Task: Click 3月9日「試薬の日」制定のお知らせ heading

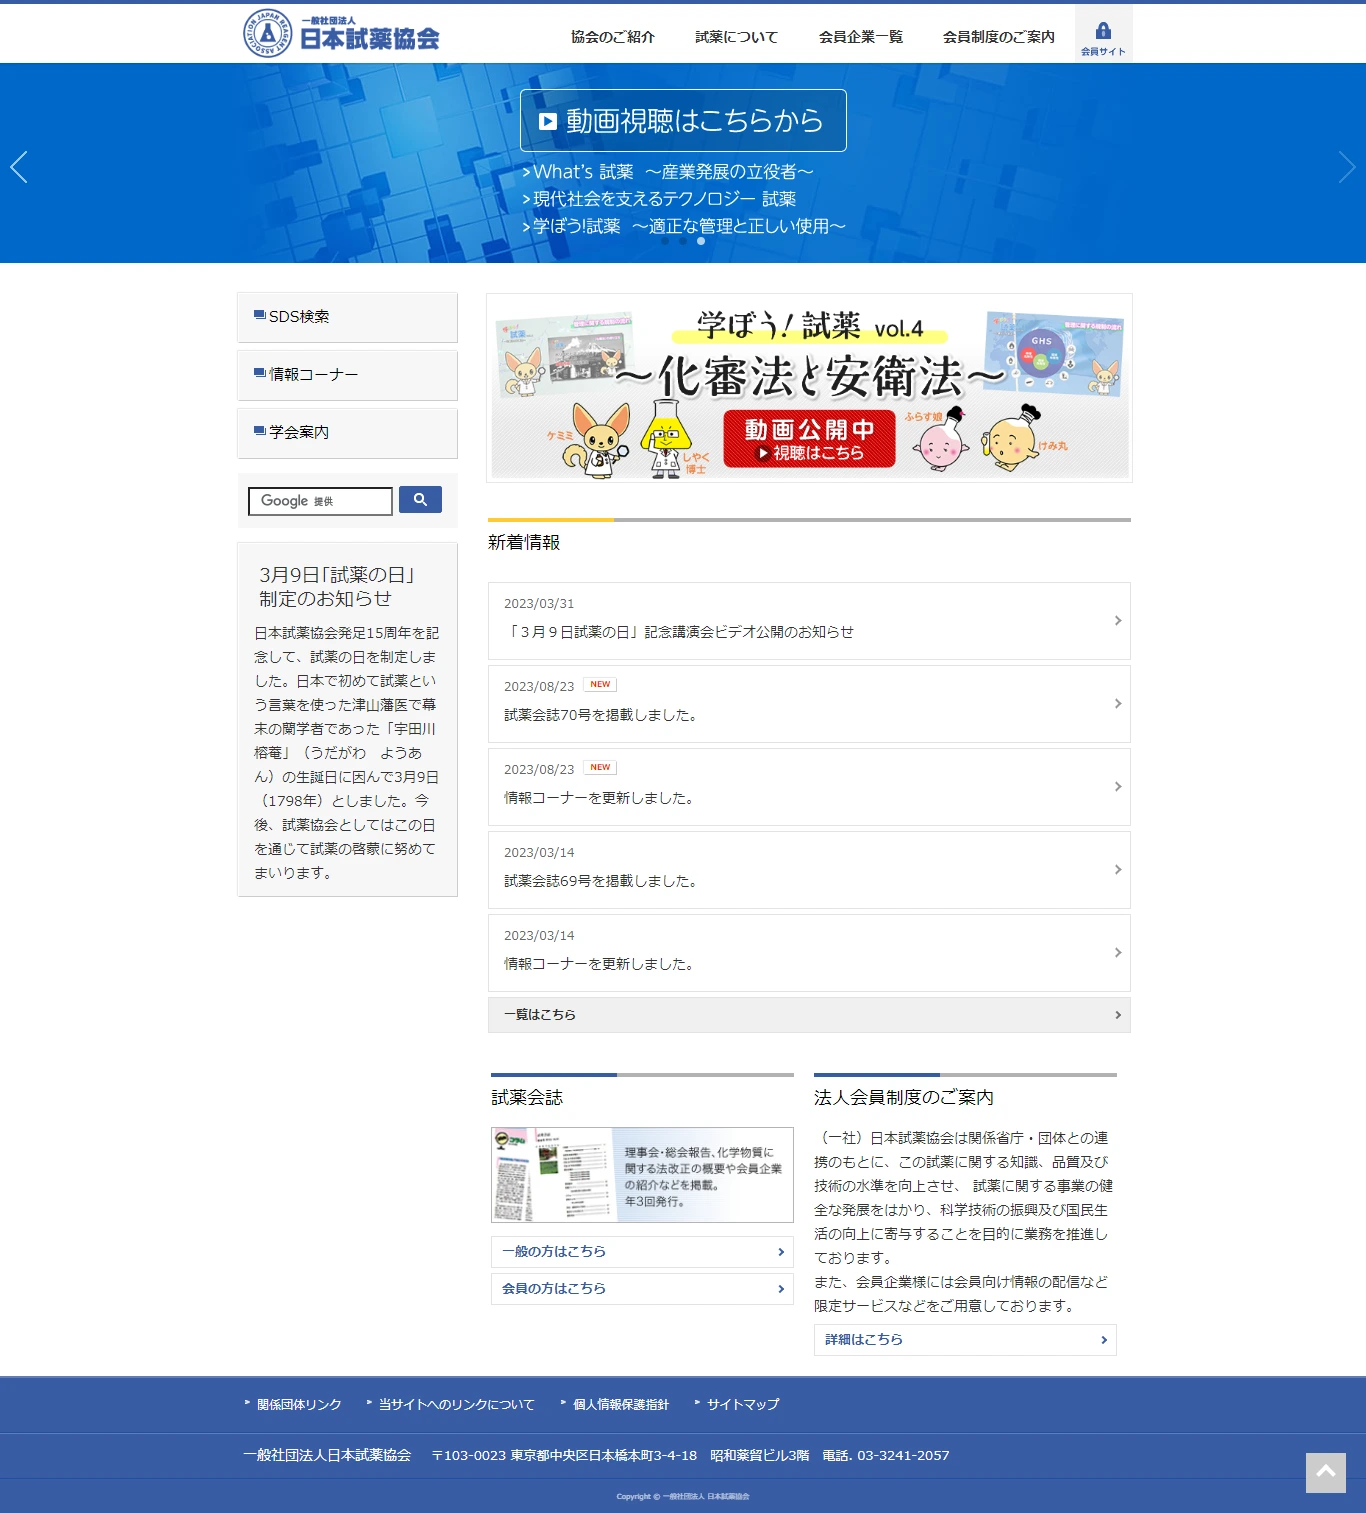Action: [337, 587]
